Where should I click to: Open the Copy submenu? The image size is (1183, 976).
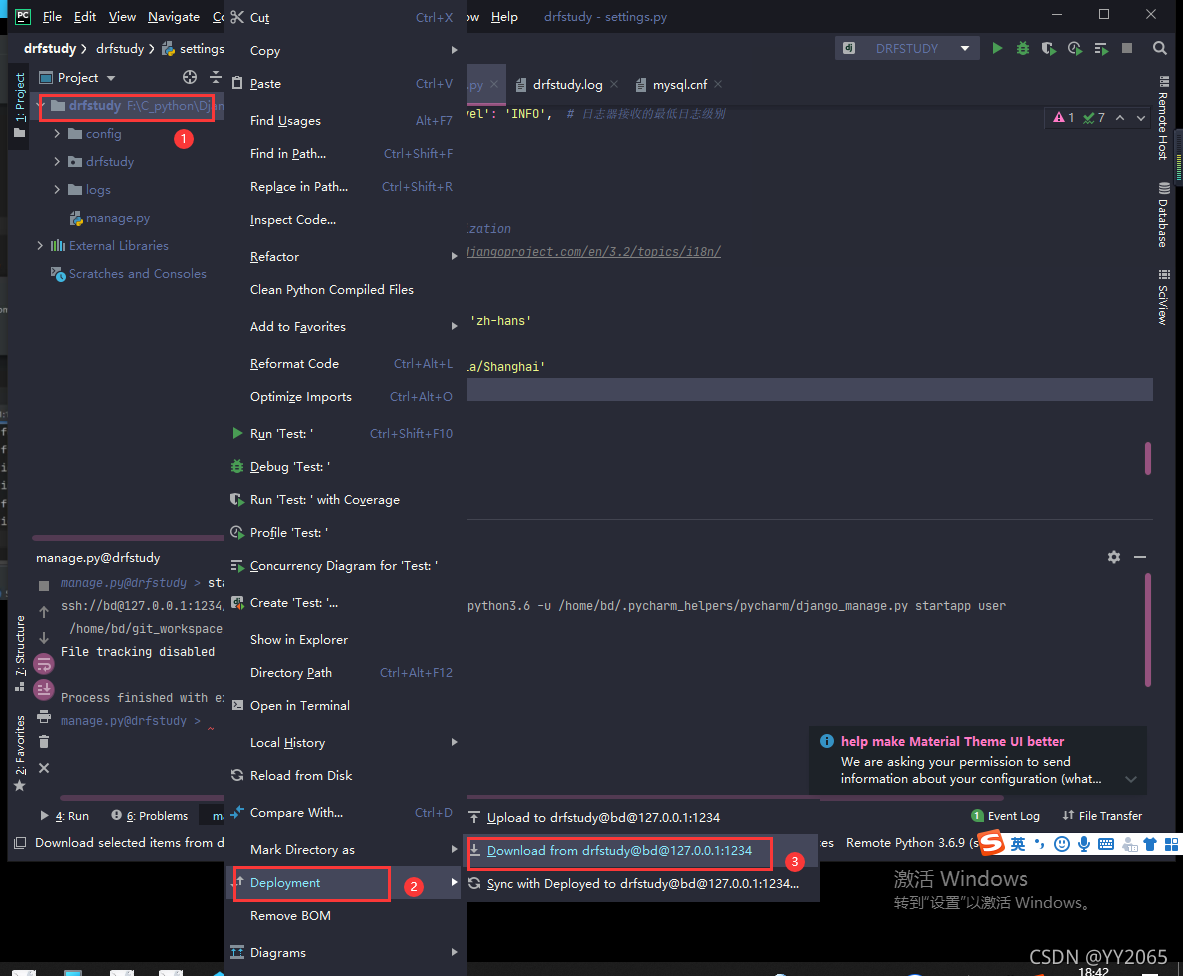[x=346, y=51]
